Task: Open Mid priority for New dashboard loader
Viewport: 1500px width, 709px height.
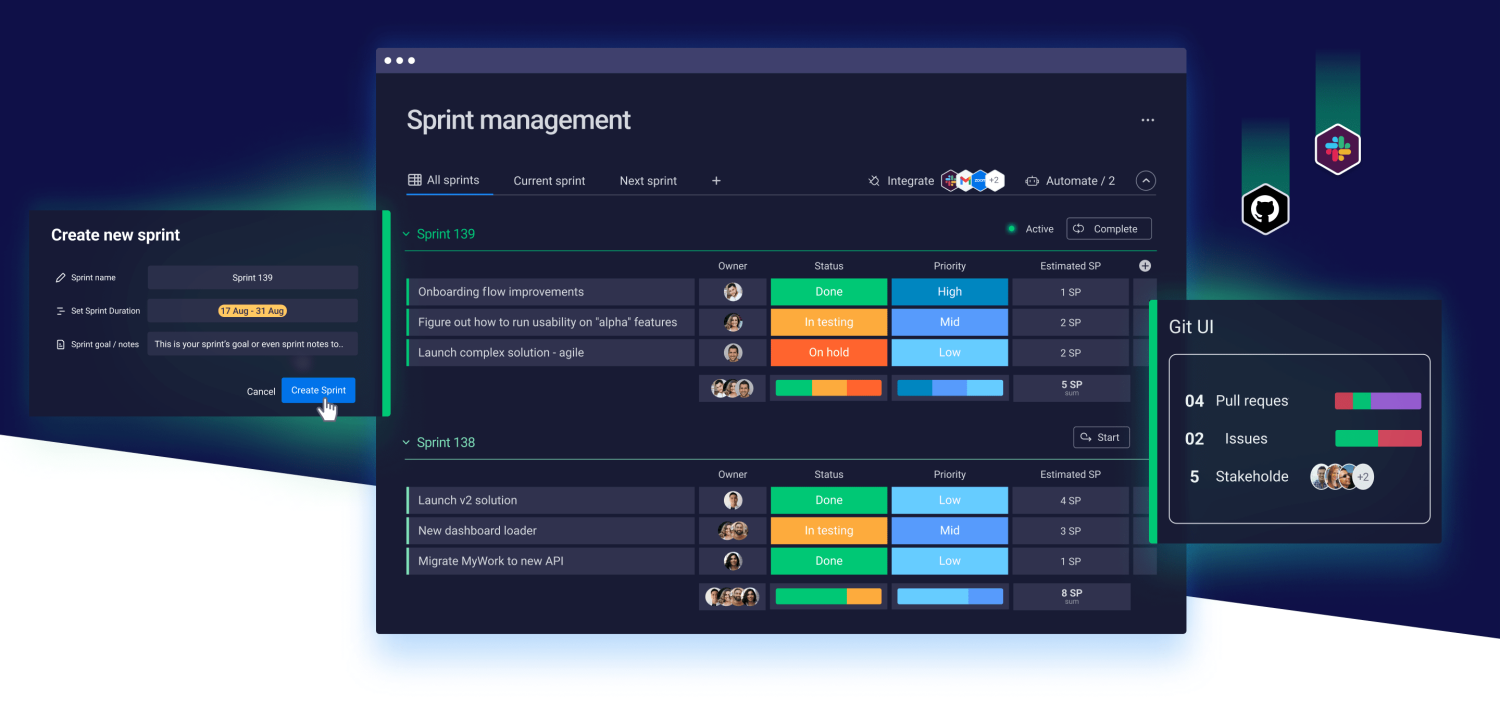Action: (x=950, y=531)
